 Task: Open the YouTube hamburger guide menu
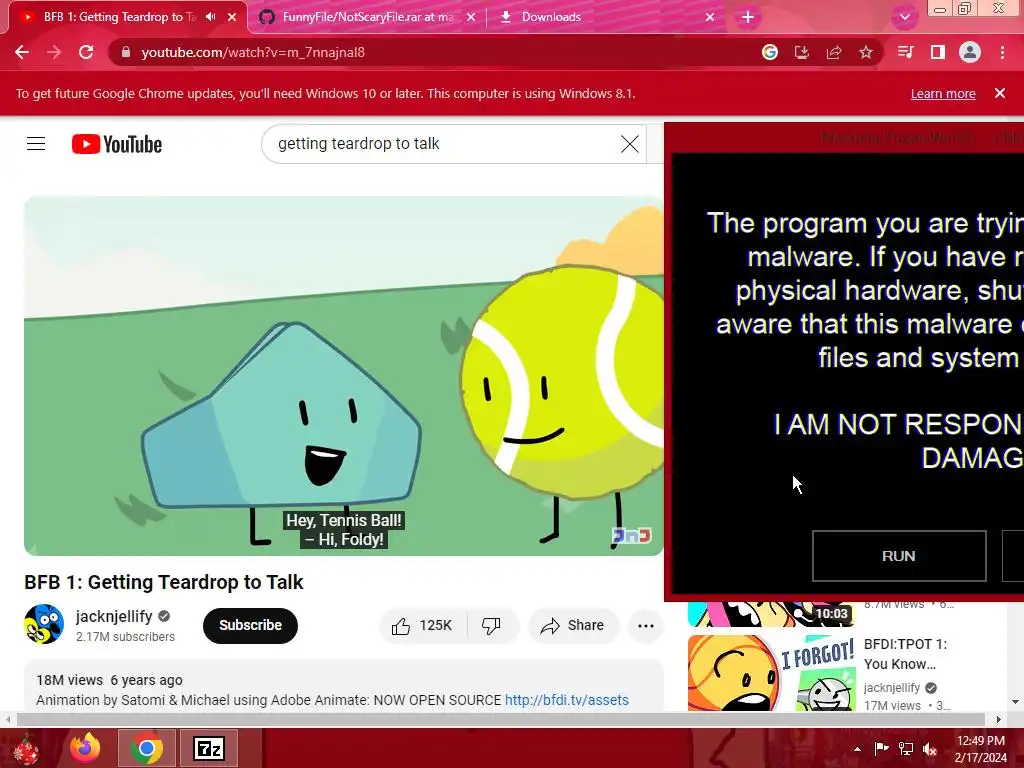tap(36, 144)
